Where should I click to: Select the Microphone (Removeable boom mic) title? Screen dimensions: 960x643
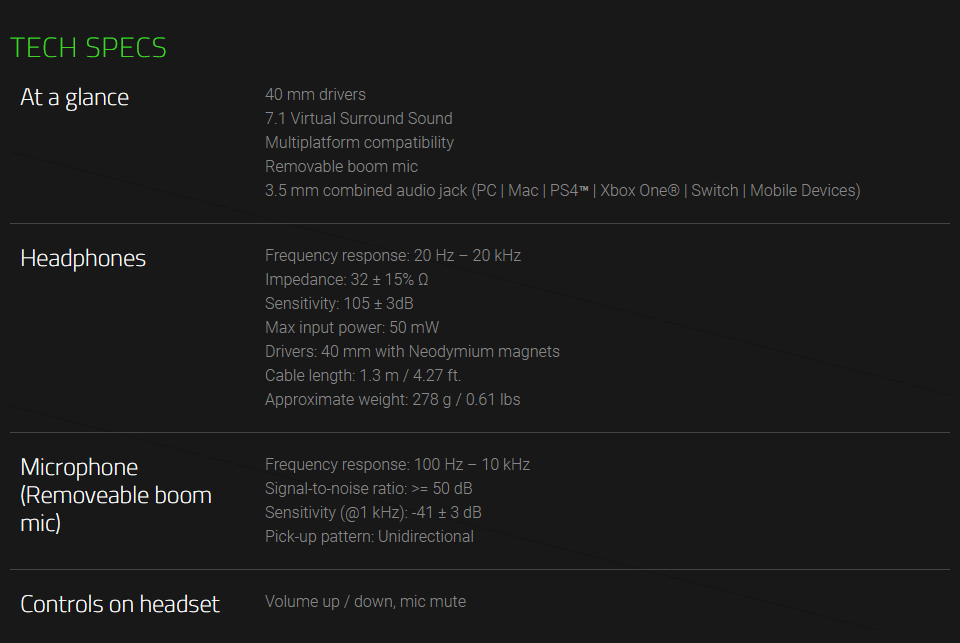[x=116, y=495]
